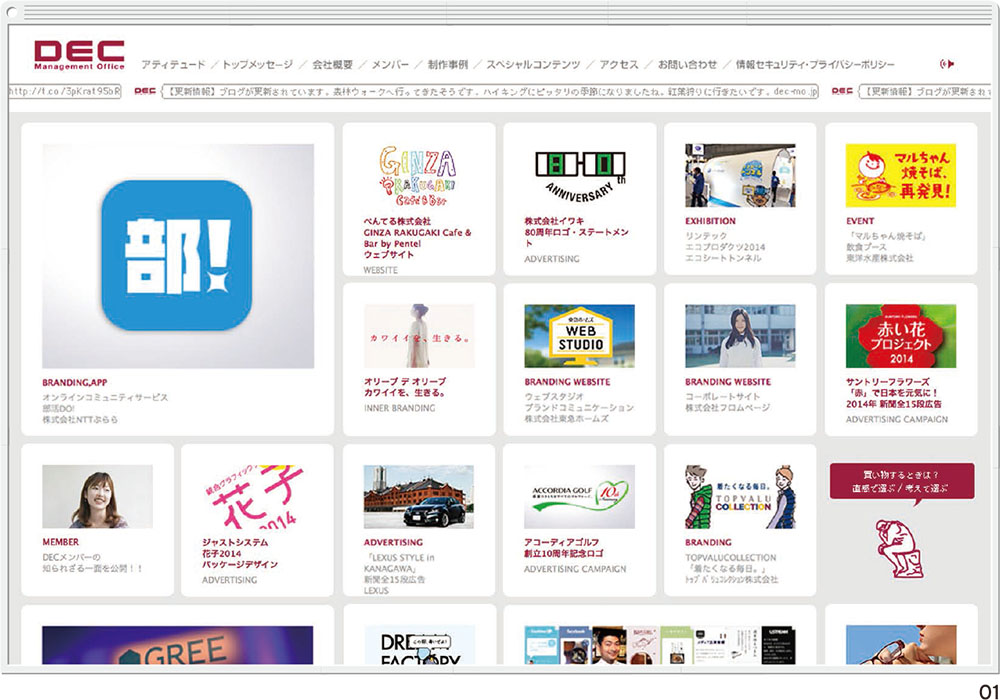Open the アティテュード menu item
This screenshot has height=700, width=1000.
173,64
